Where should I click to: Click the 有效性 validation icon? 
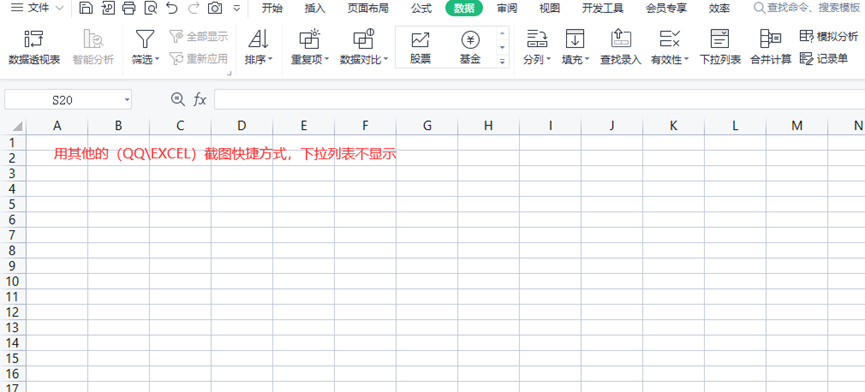coord(669,39)
